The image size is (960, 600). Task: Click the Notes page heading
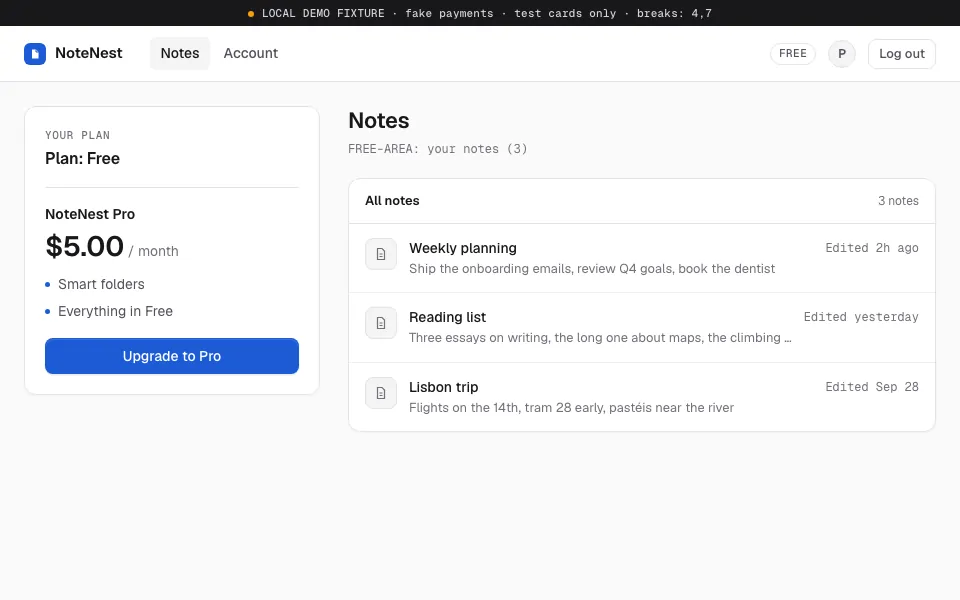coord(379,121)
